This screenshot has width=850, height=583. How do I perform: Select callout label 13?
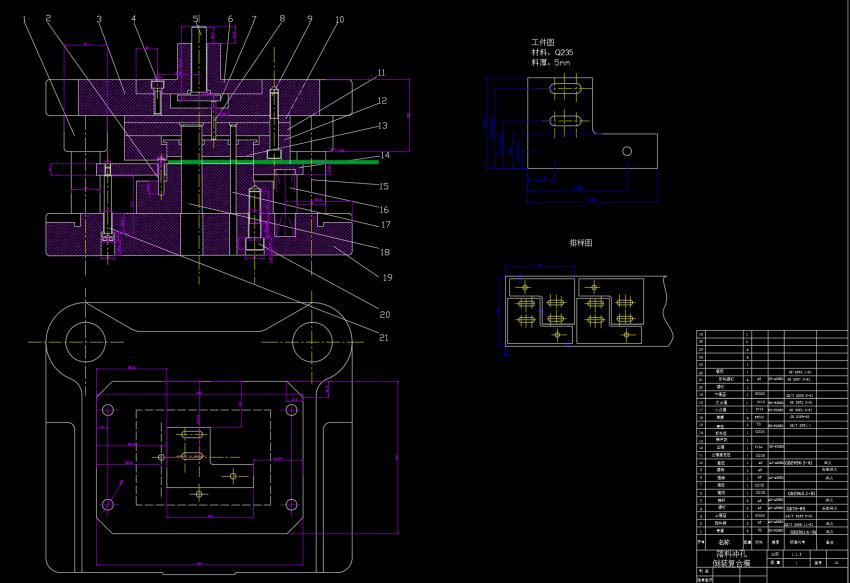click(383, 126)
